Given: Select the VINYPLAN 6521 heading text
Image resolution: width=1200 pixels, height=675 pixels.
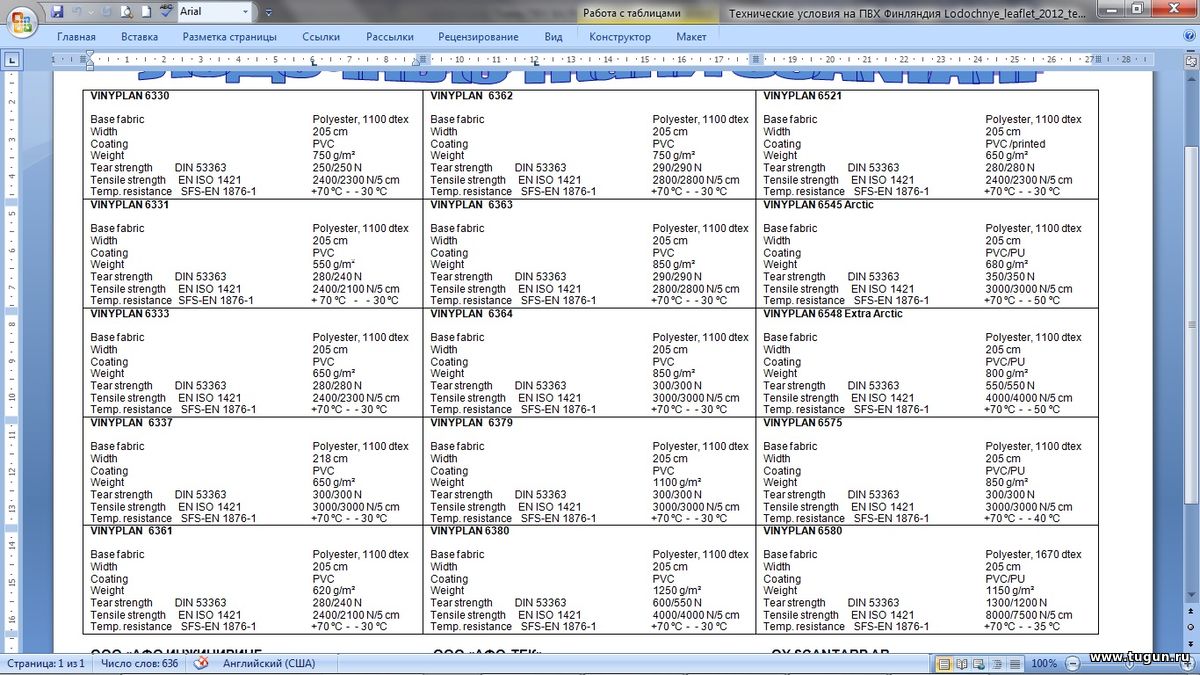Looking at the screenshot, I should [802, 96].
